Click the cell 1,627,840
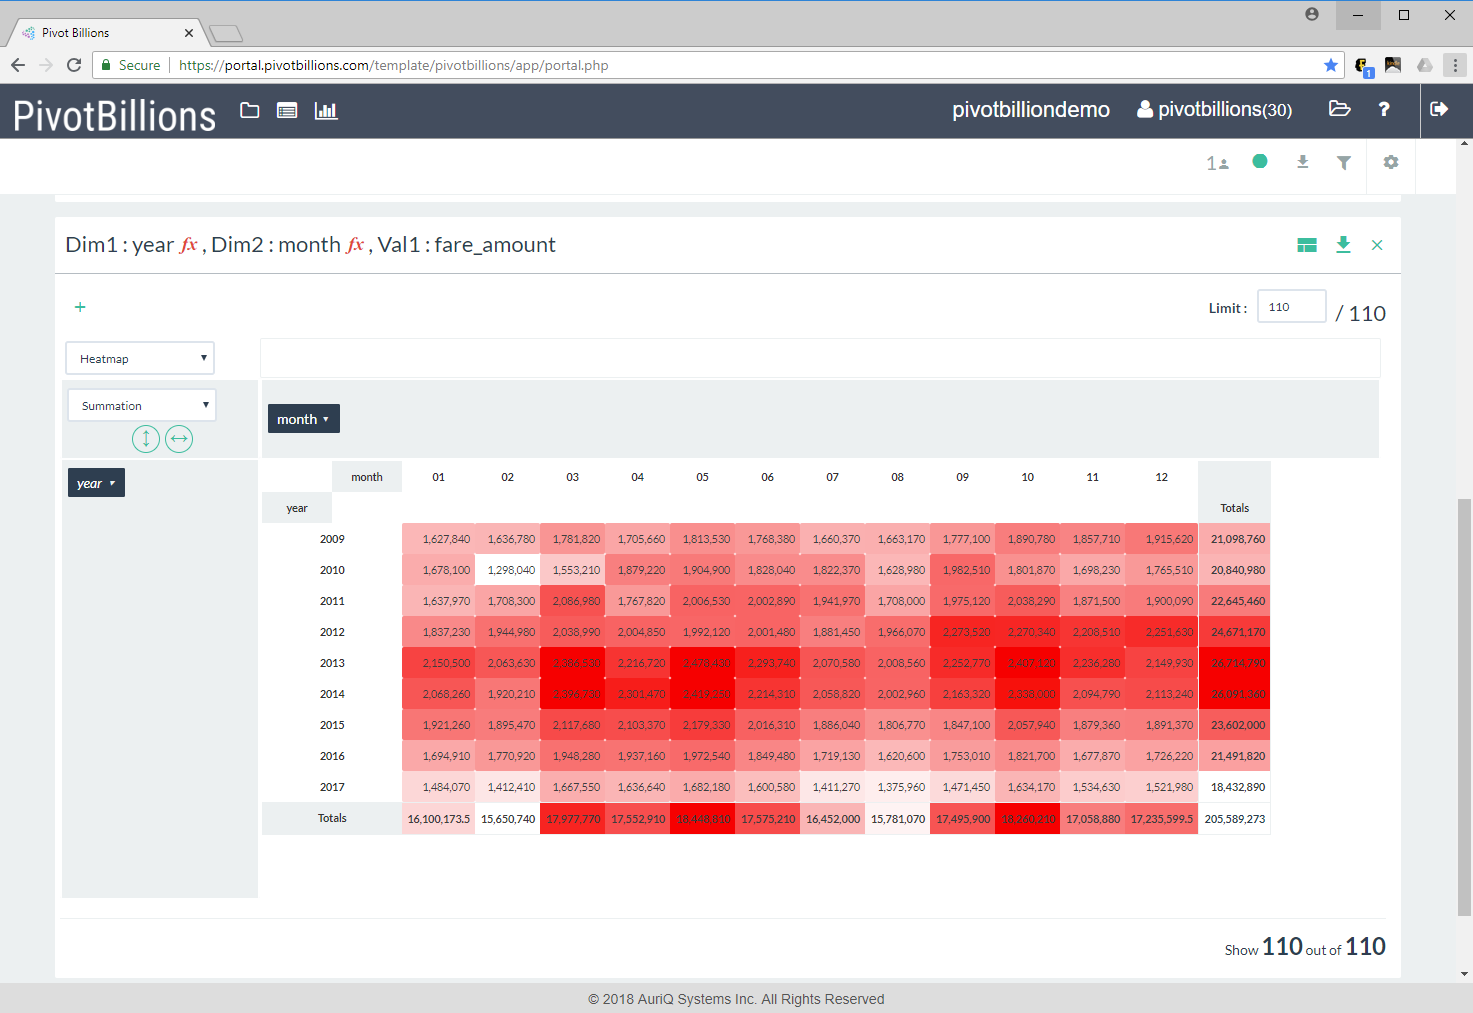The height and width of the screenshot is (1013, 1473). coord(439,539)
